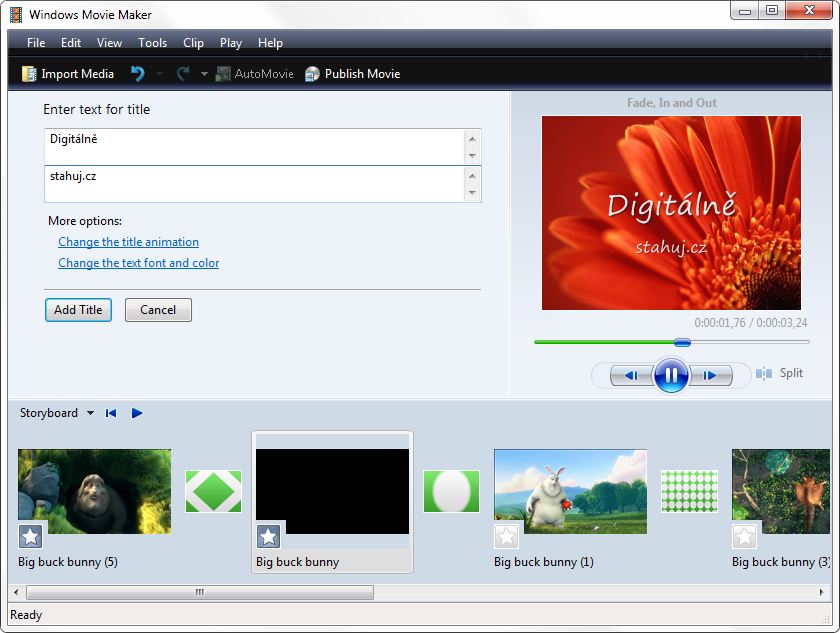Click the up arrow of the Digitálně field scrollbar
840x633 pixels.
click(472, 139)
